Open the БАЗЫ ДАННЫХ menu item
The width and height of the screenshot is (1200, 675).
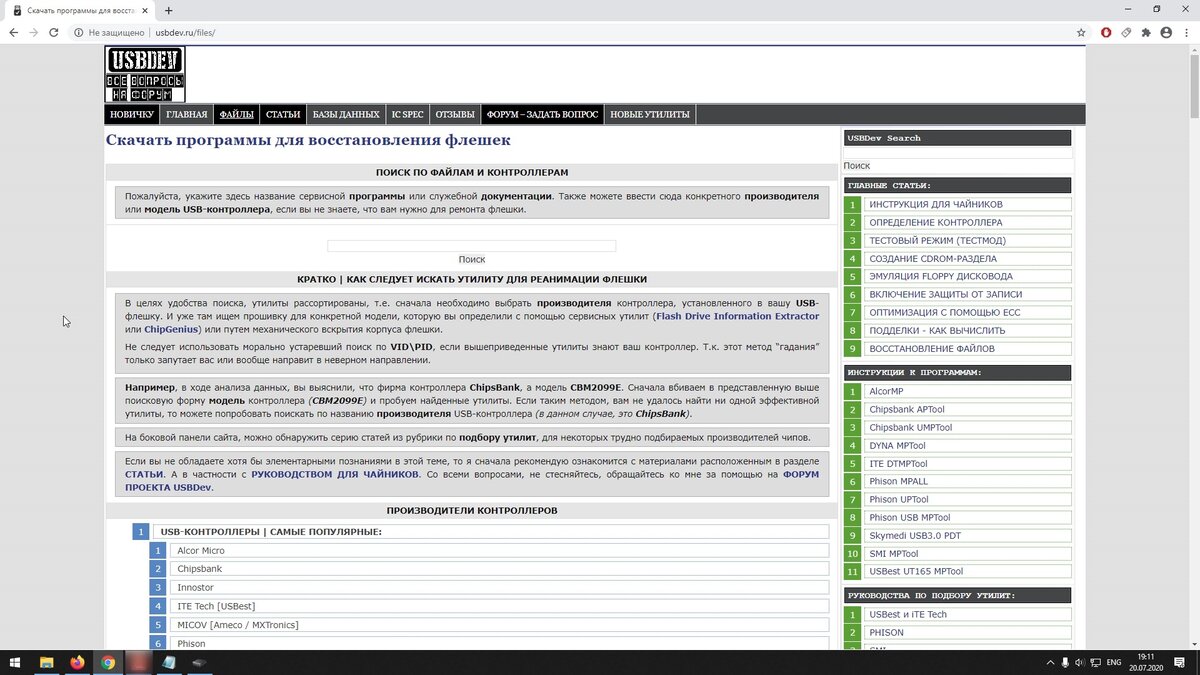click(346, 114)
